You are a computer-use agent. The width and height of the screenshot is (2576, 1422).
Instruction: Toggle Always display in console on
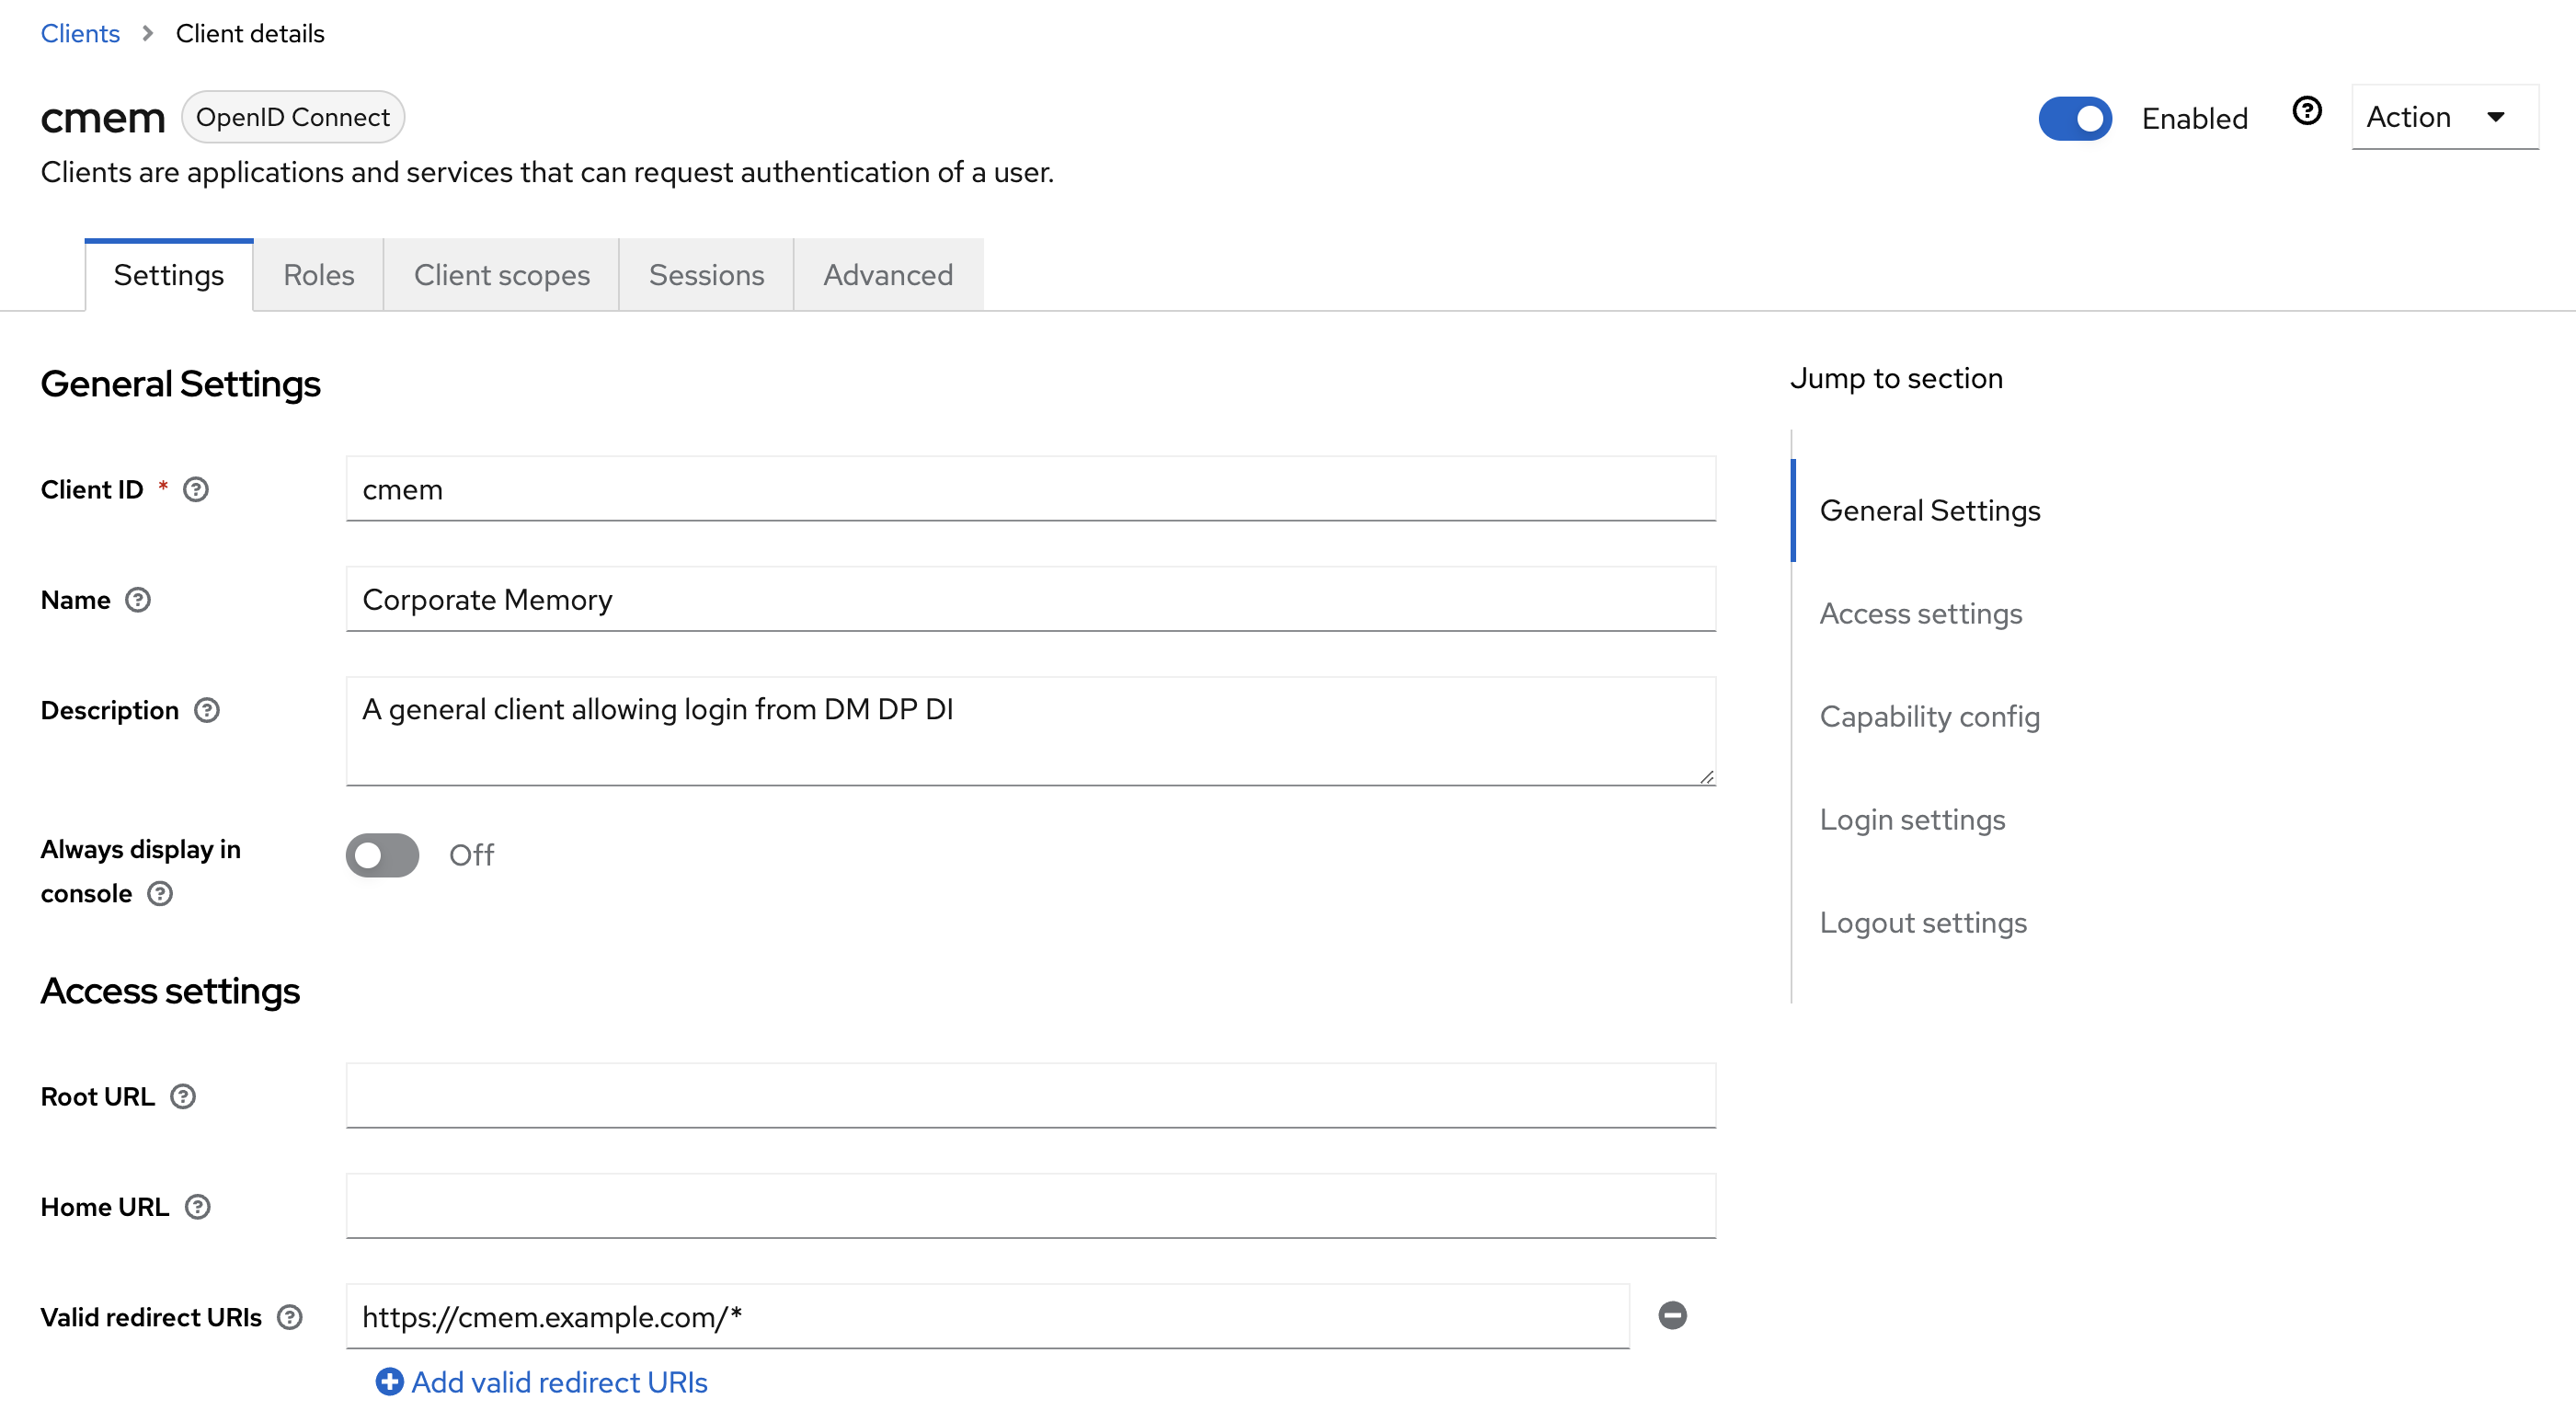pyautogui.click(x=384, y=854)
